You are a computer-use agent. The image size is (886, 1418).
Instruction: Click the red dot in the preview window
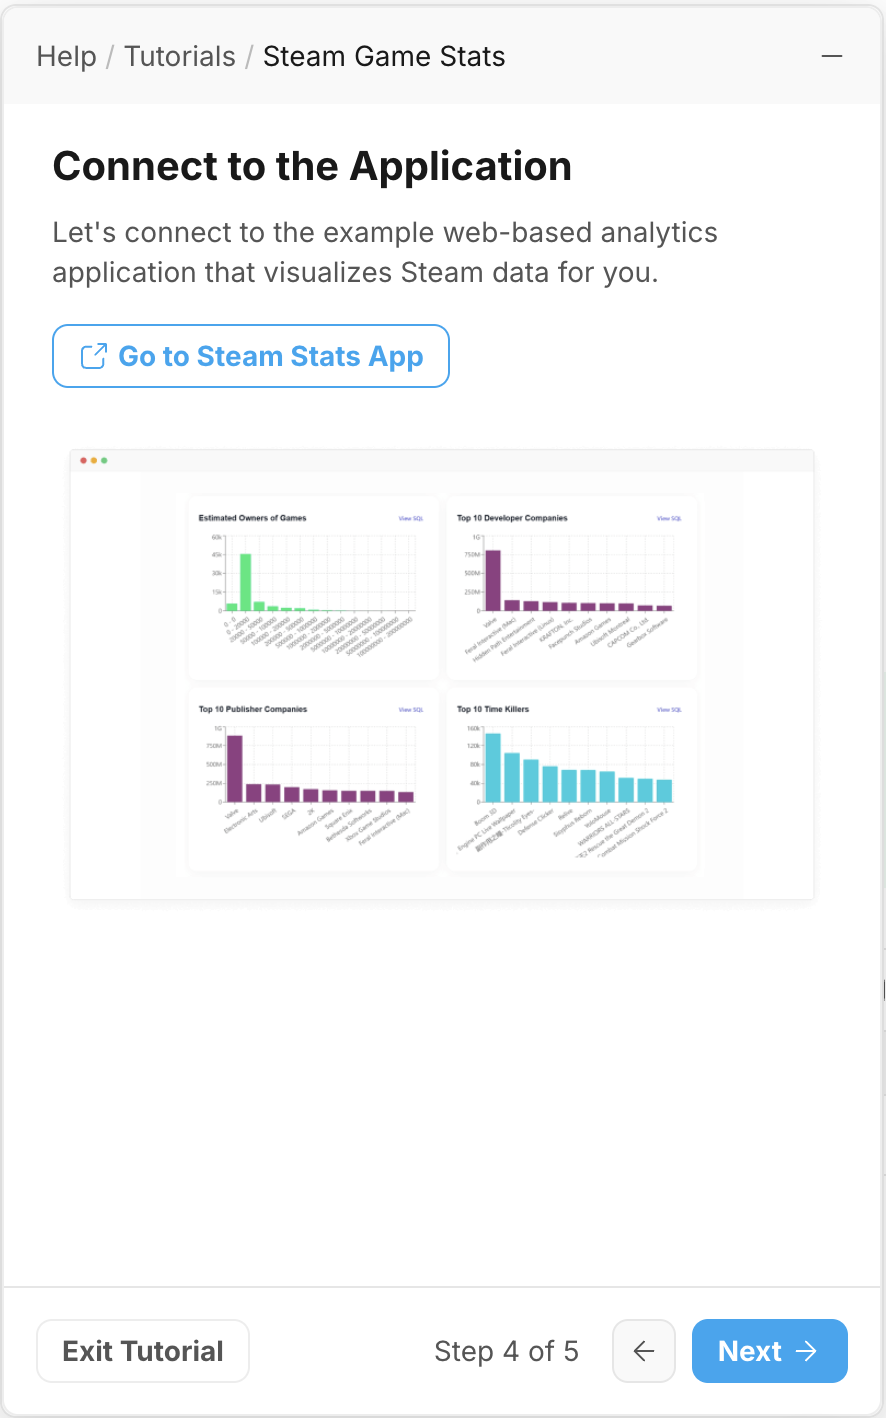84,460
